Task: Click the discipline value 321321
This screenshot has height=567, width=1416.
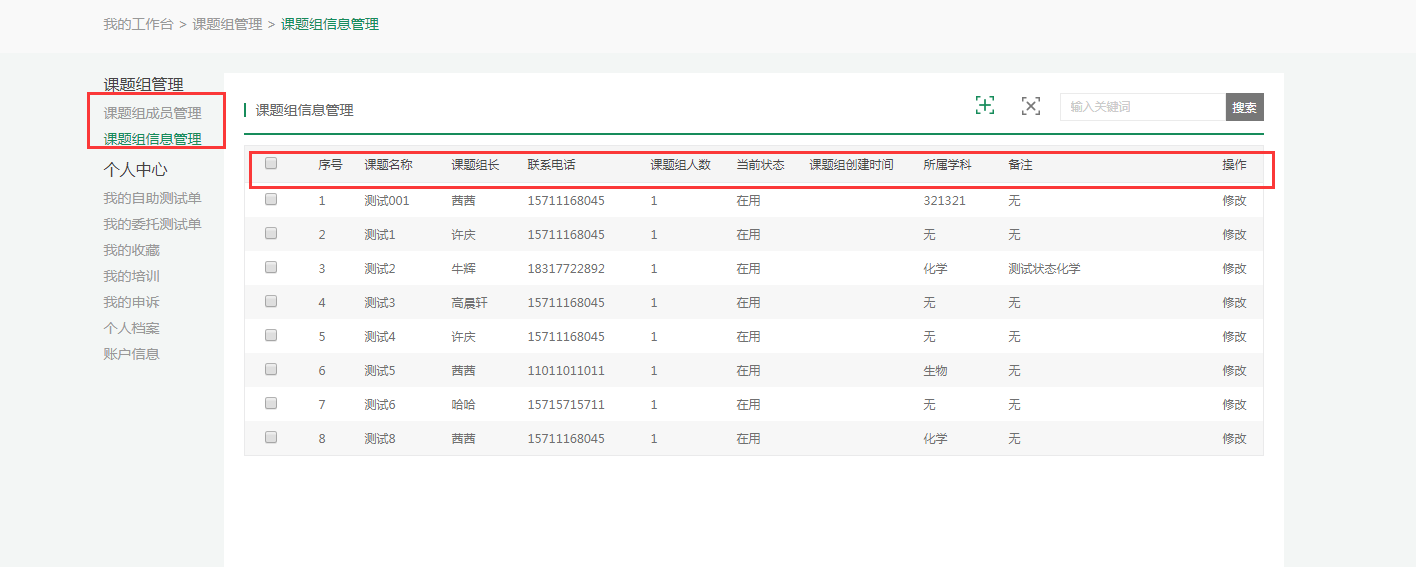Action: (x=944, y=201)
